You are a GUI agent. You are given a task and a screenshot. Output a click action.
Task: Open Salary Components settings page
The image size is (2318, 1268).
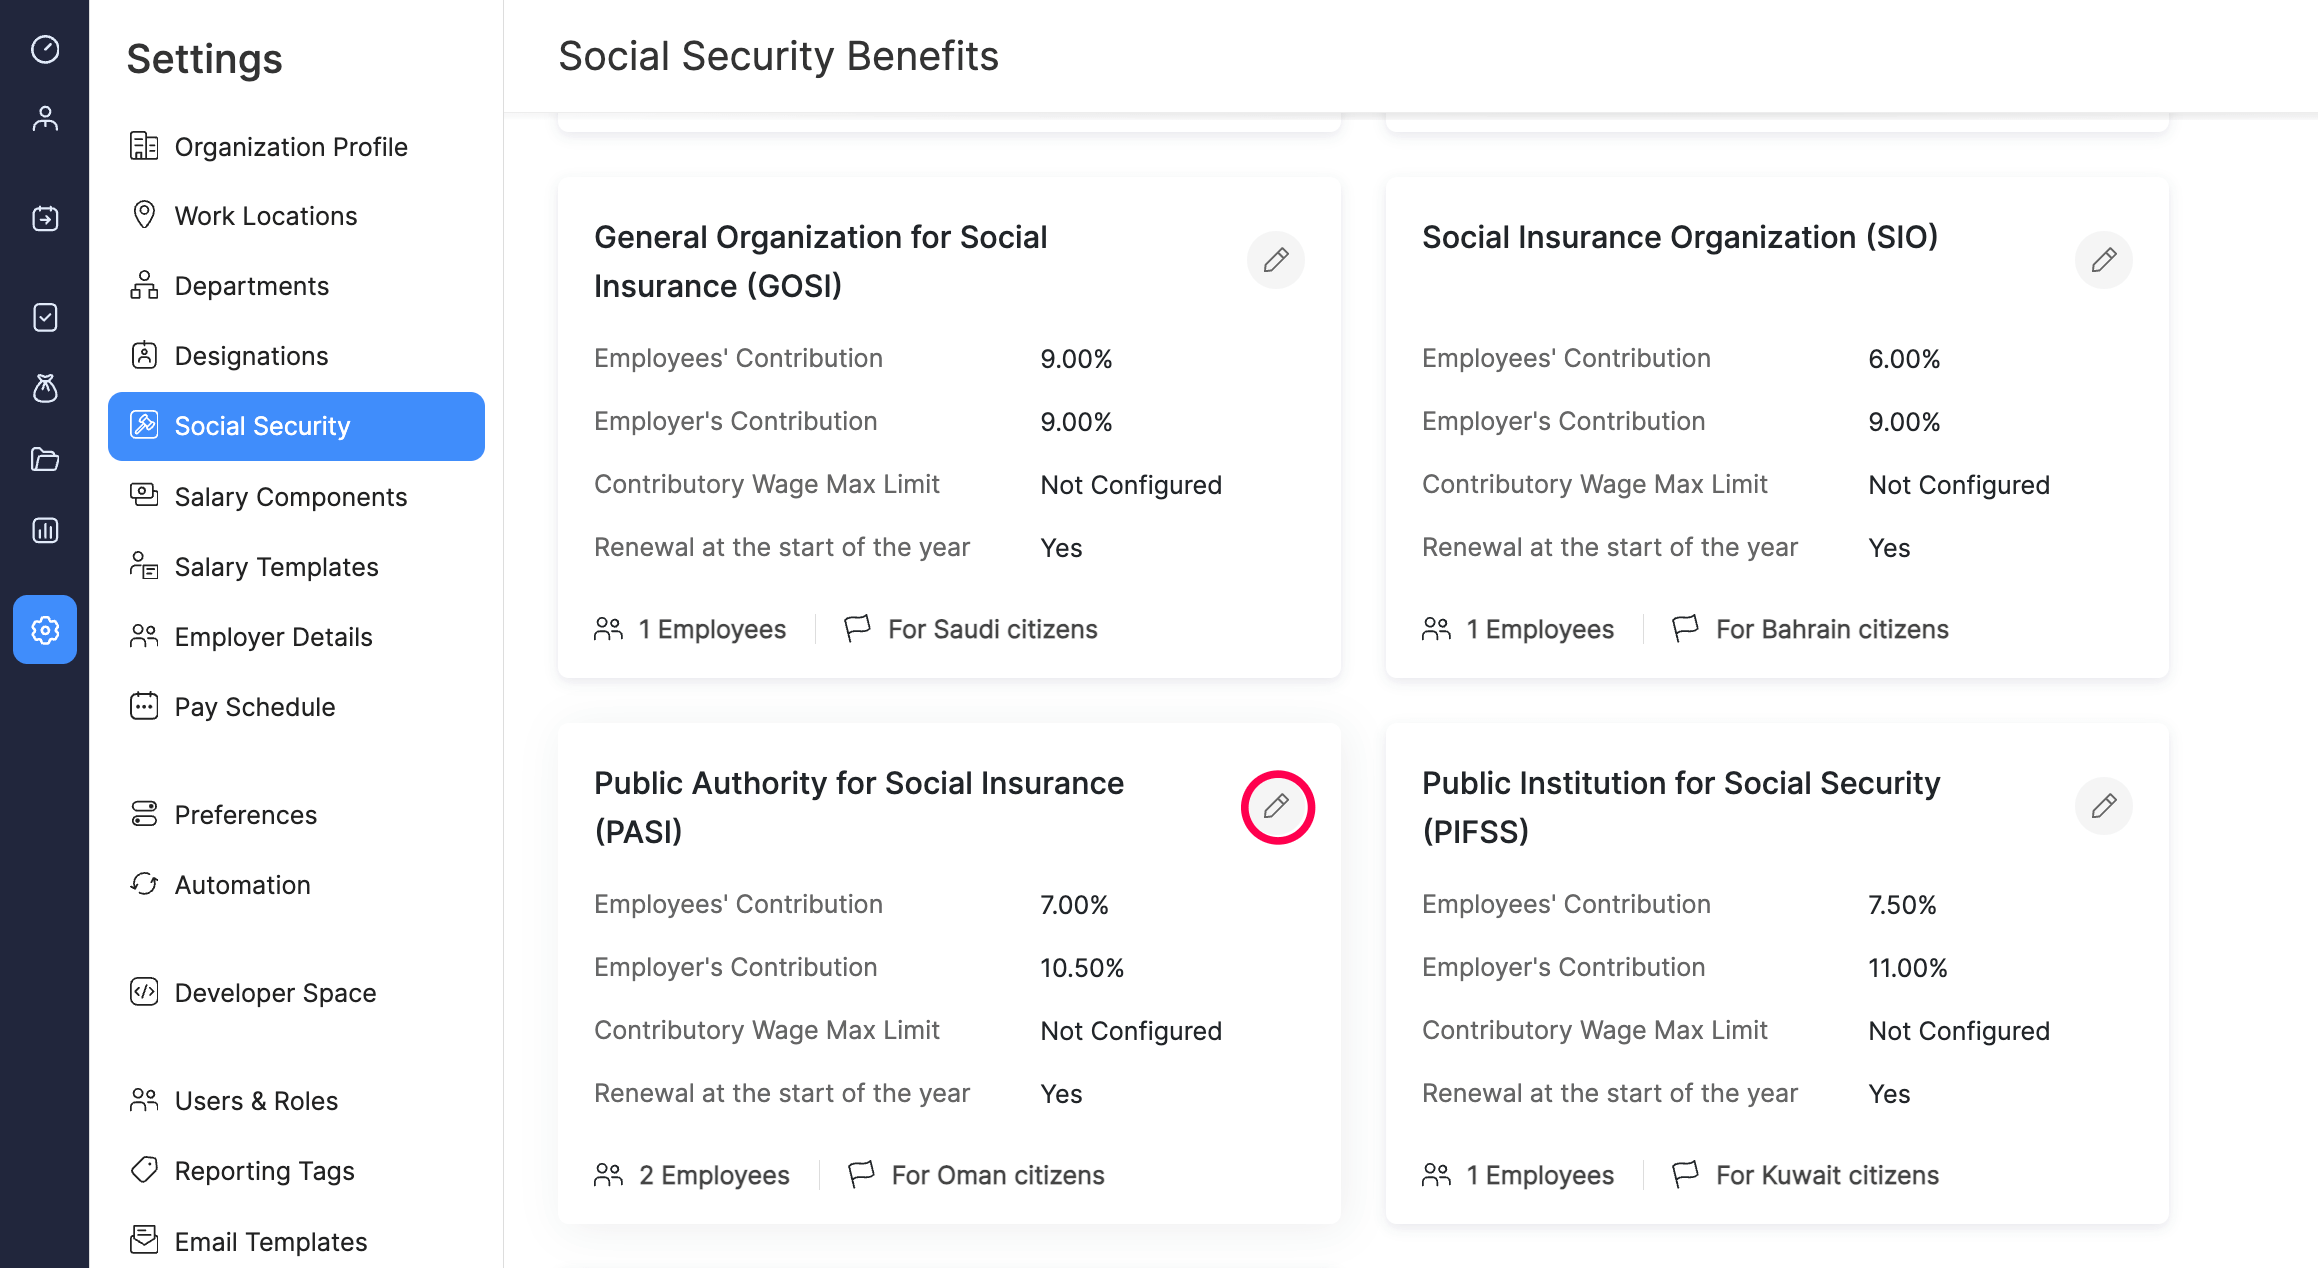coord(290,497)
